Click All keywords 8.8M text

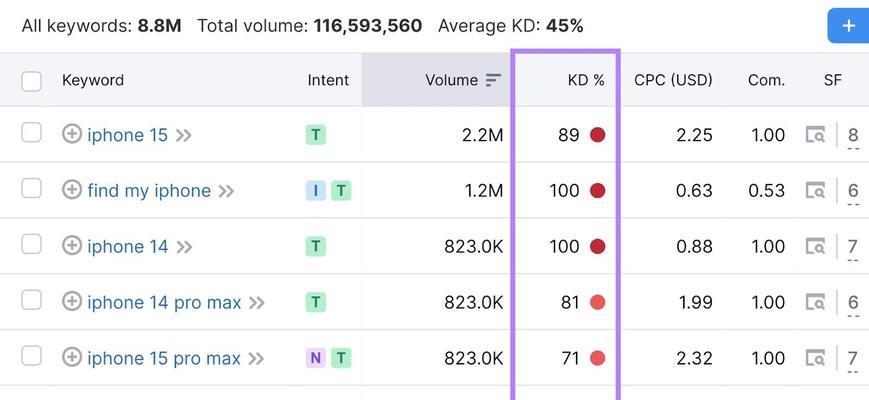tap(101, 25)
